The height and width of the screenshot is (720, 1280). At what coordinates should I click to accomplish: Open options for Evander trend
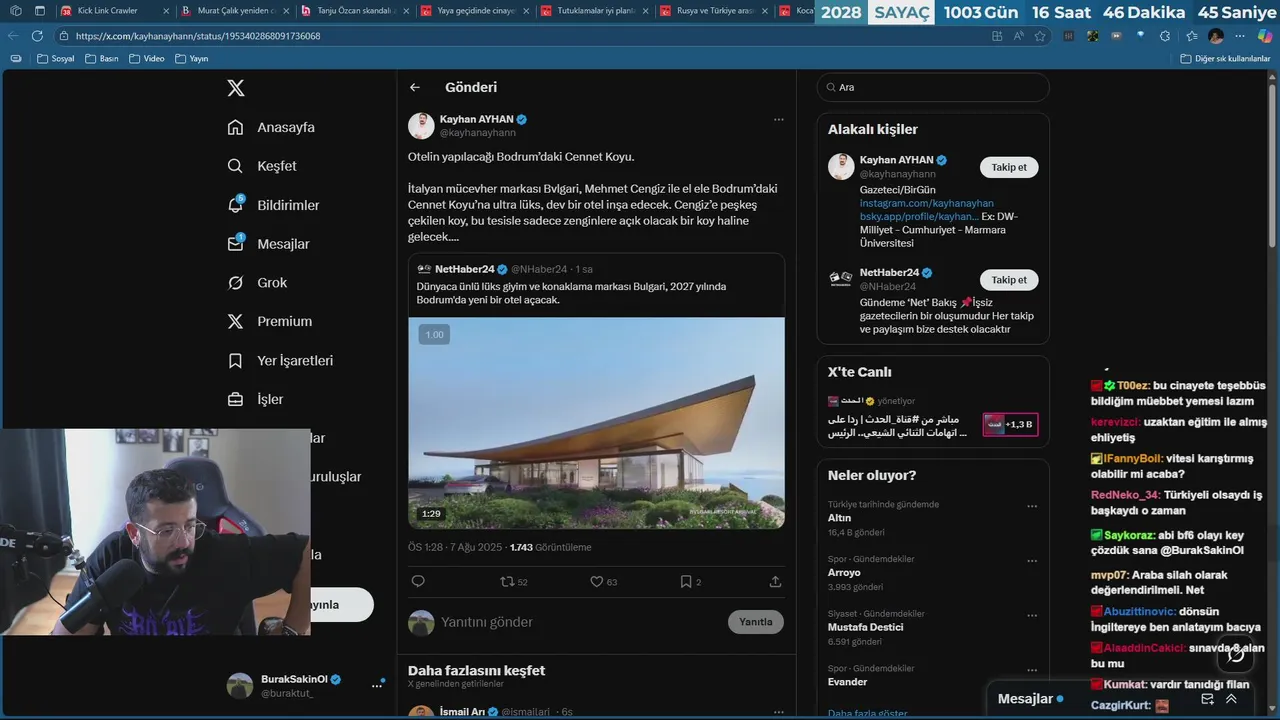[1032, 669]
